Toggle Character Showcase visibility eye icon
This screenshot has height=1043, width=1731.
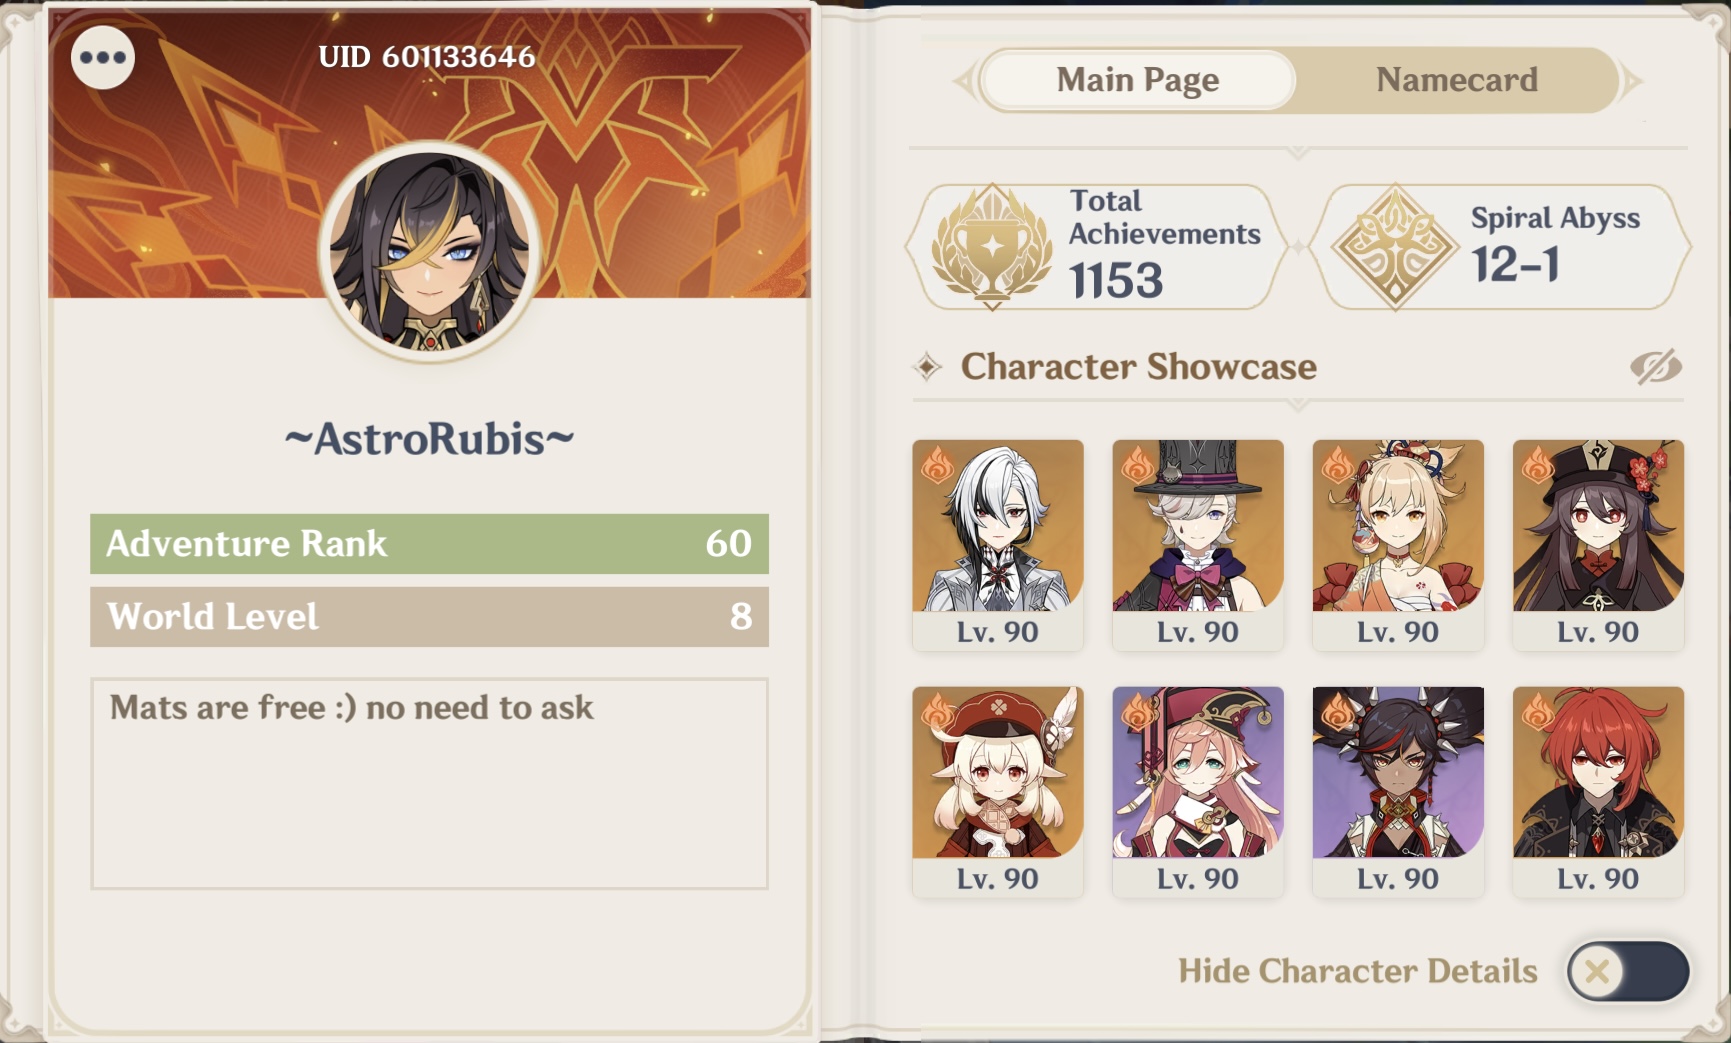1656,367
